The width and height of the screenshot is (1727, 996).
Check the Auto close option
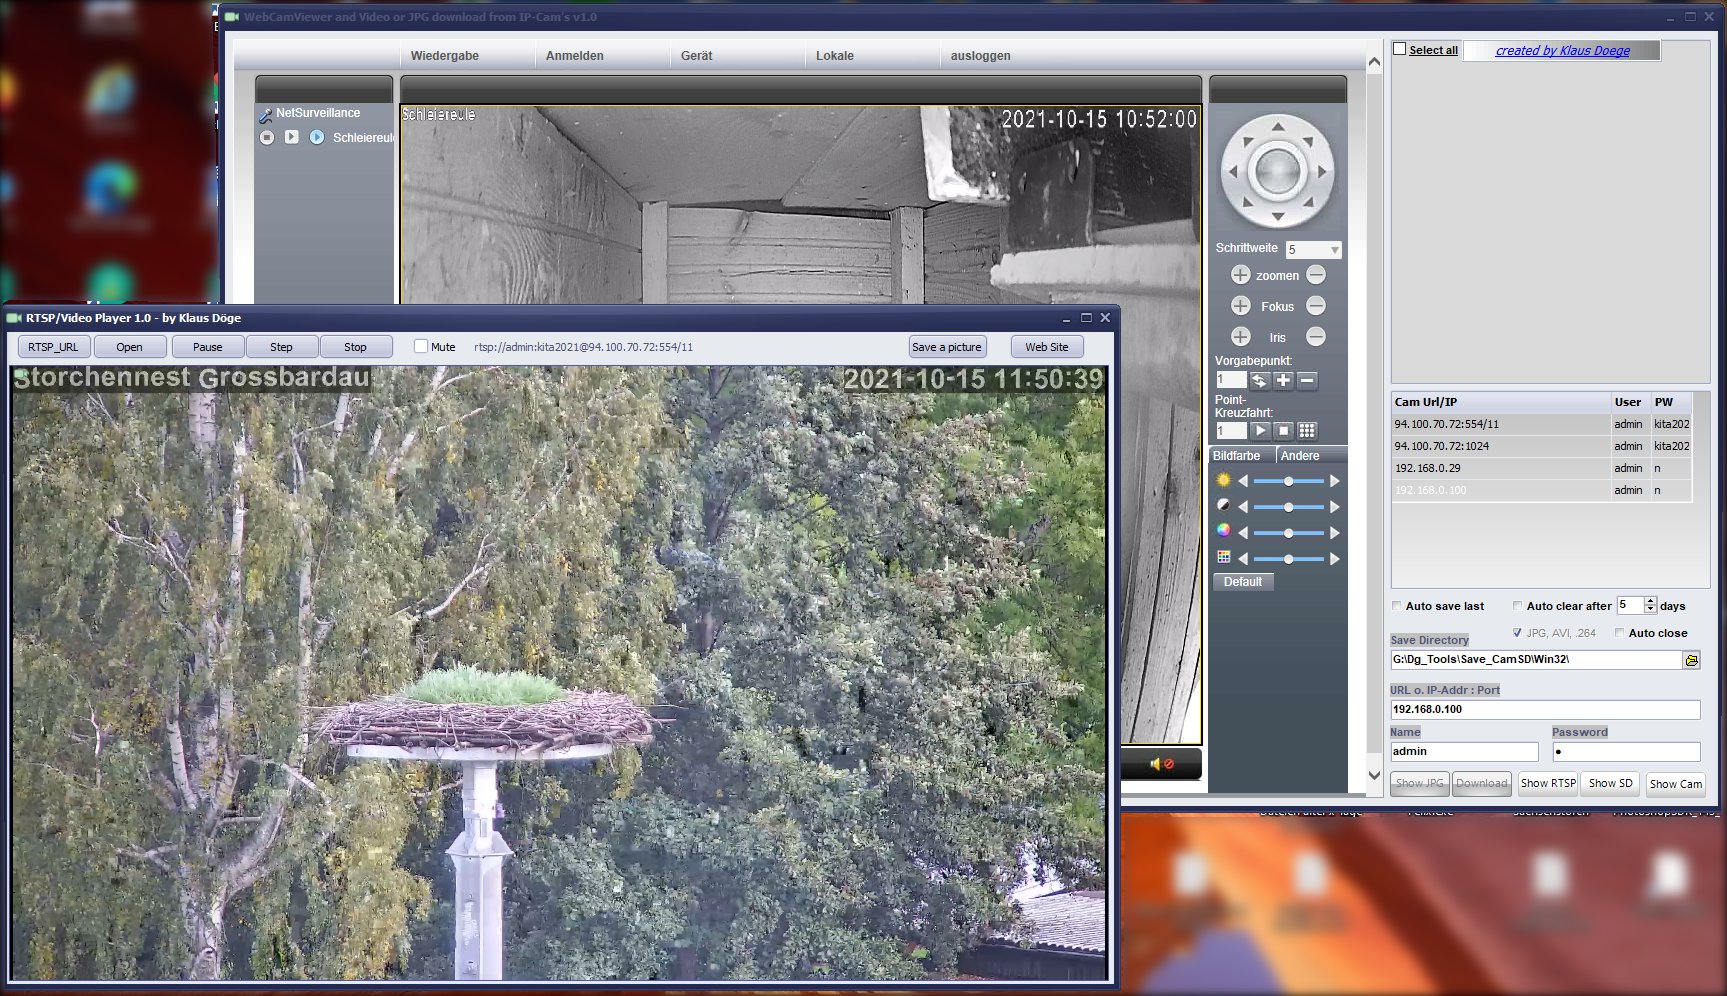click(1619, 632)
